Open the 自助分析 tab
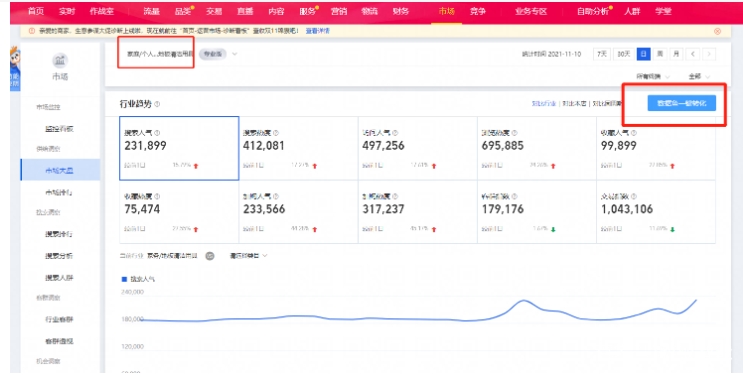The width and height of the screenshot is (743, 375). tap(592, 11)
